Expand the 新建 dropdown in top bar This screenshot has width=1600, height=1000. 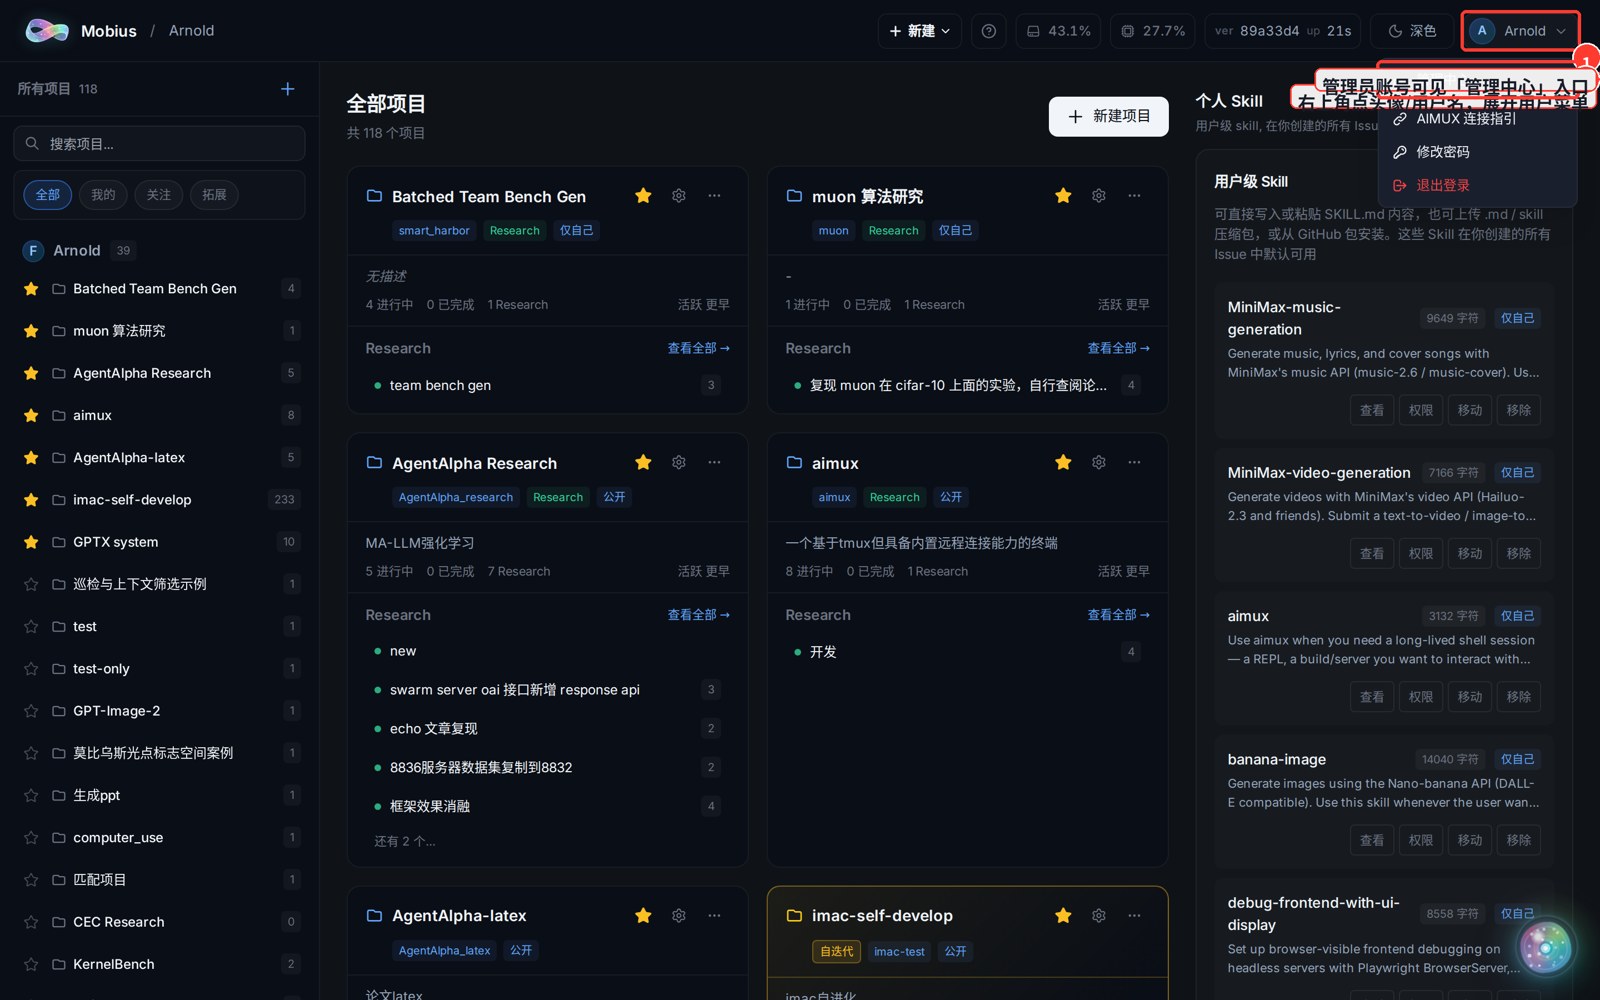tap(920, 31)
